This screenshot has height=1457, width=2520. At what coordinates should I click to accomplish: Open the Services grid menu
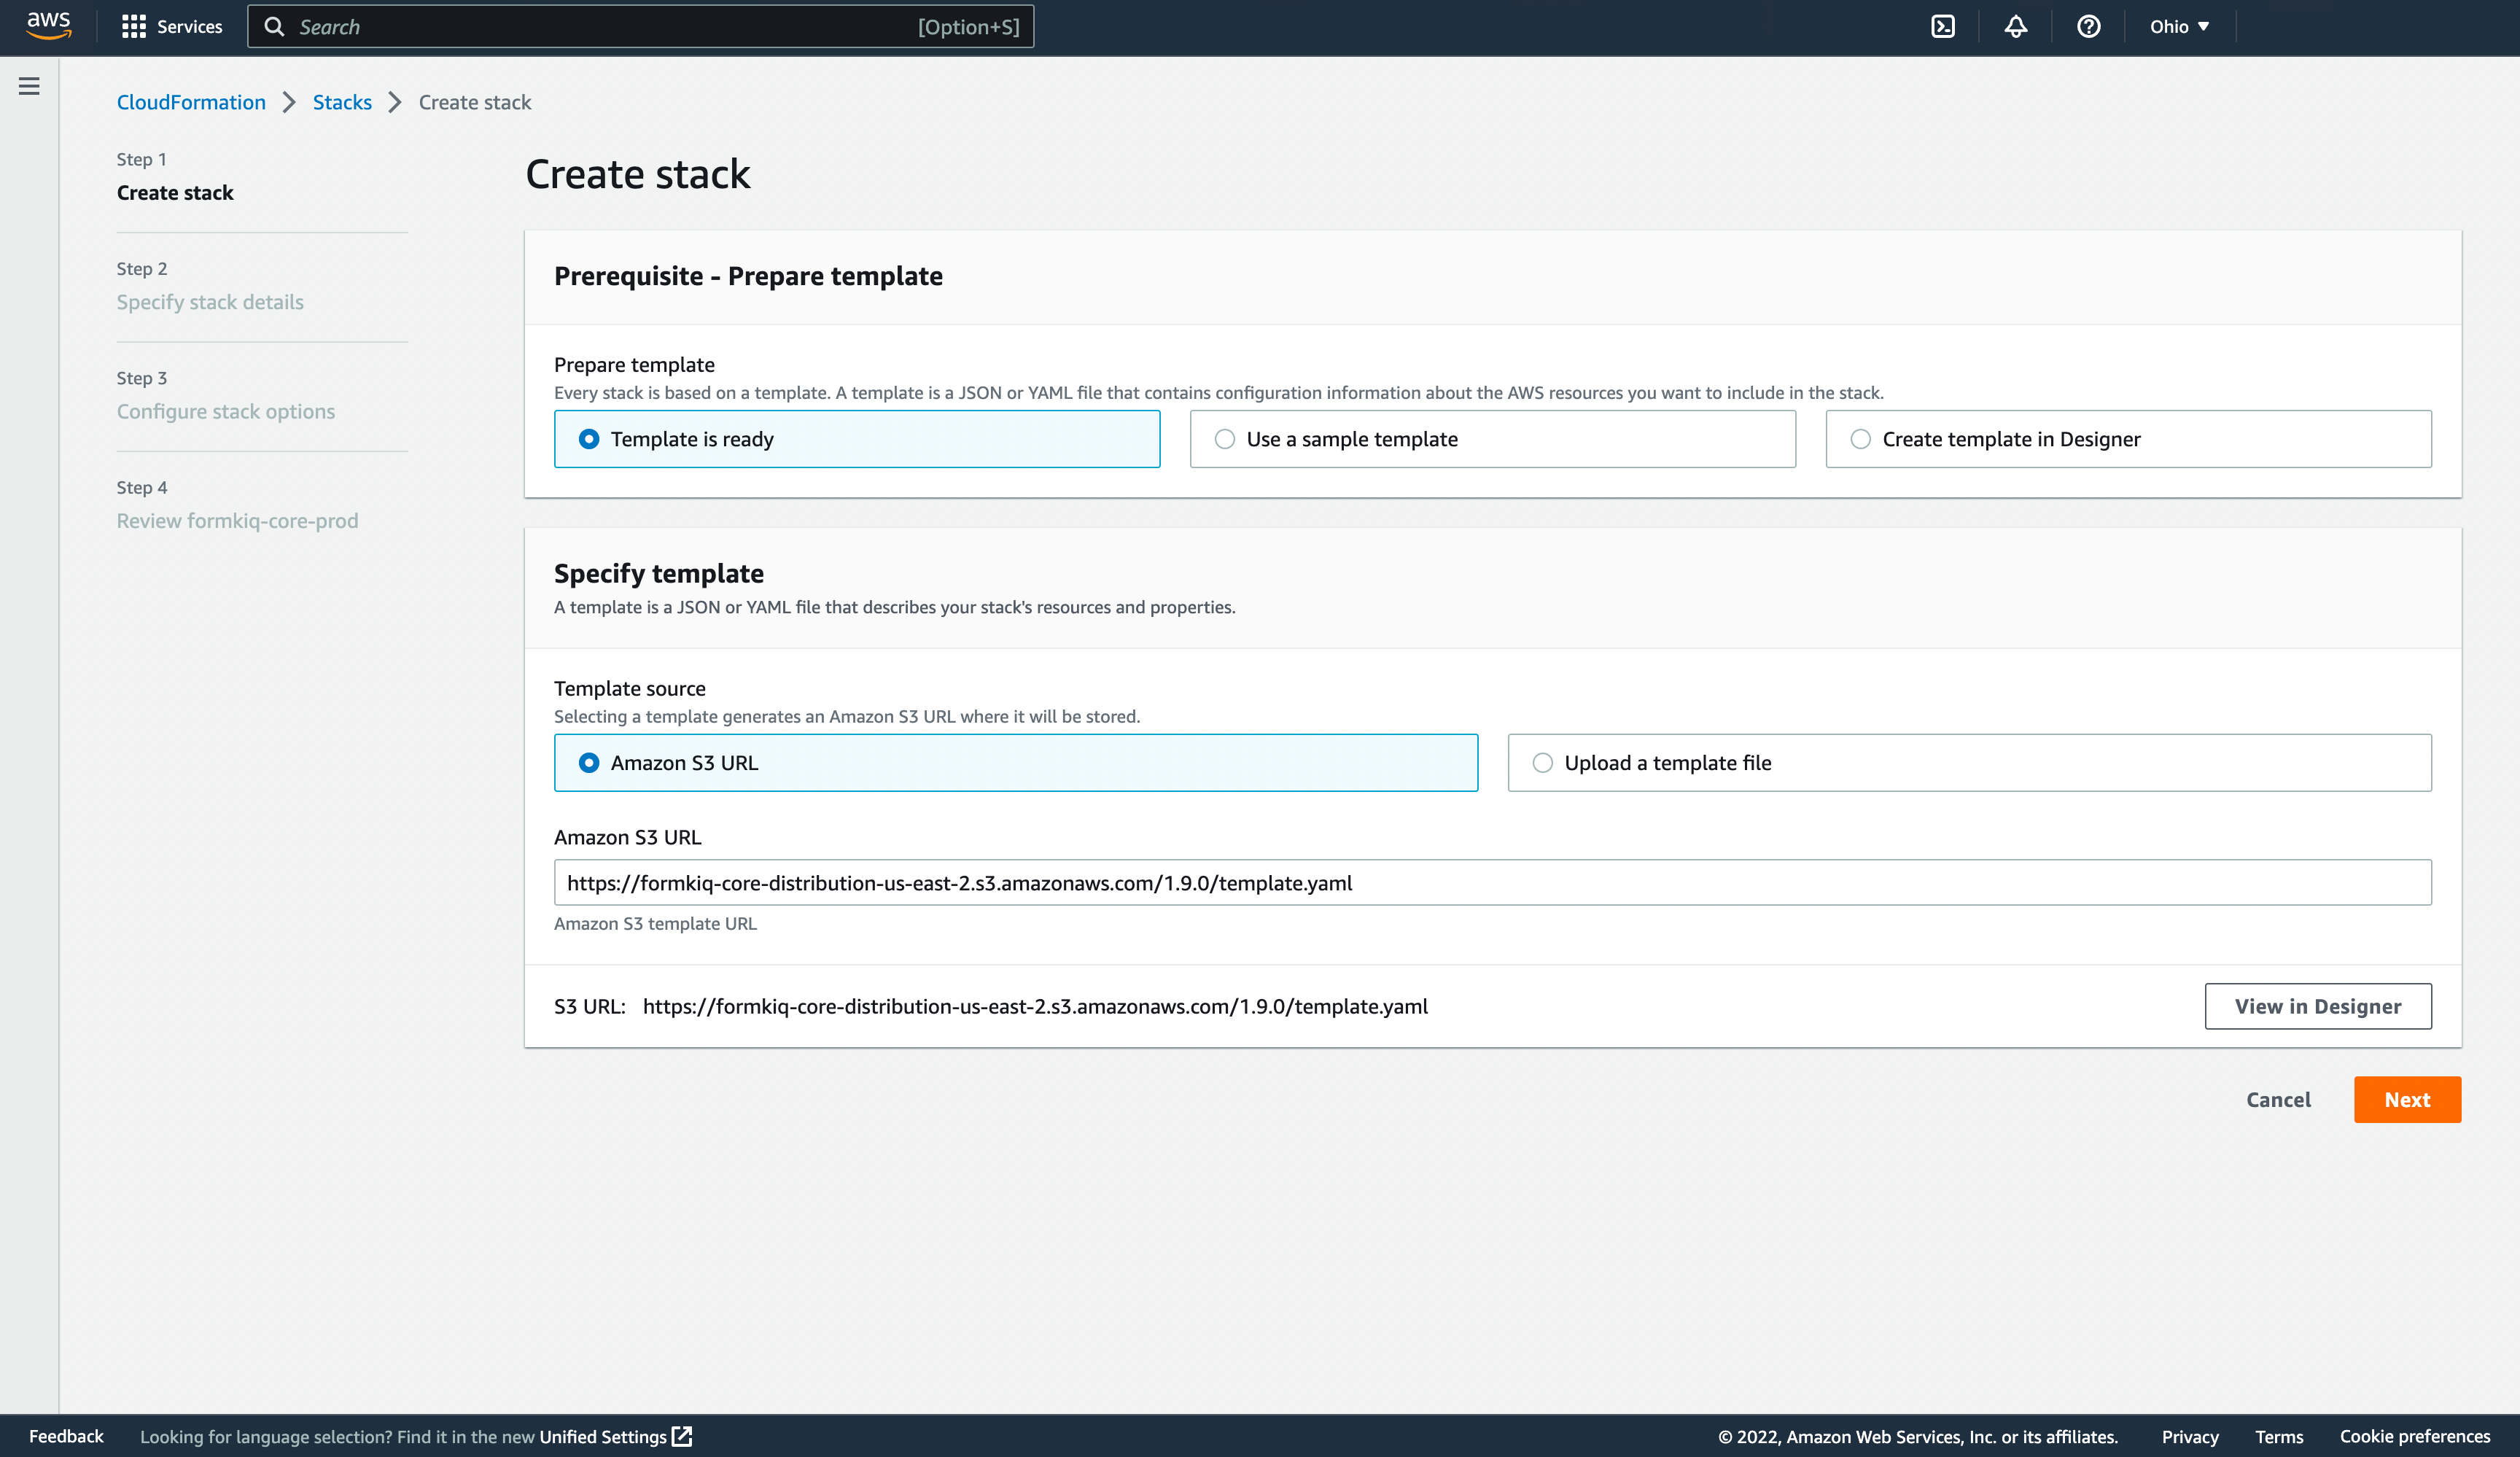coord(133,27)
